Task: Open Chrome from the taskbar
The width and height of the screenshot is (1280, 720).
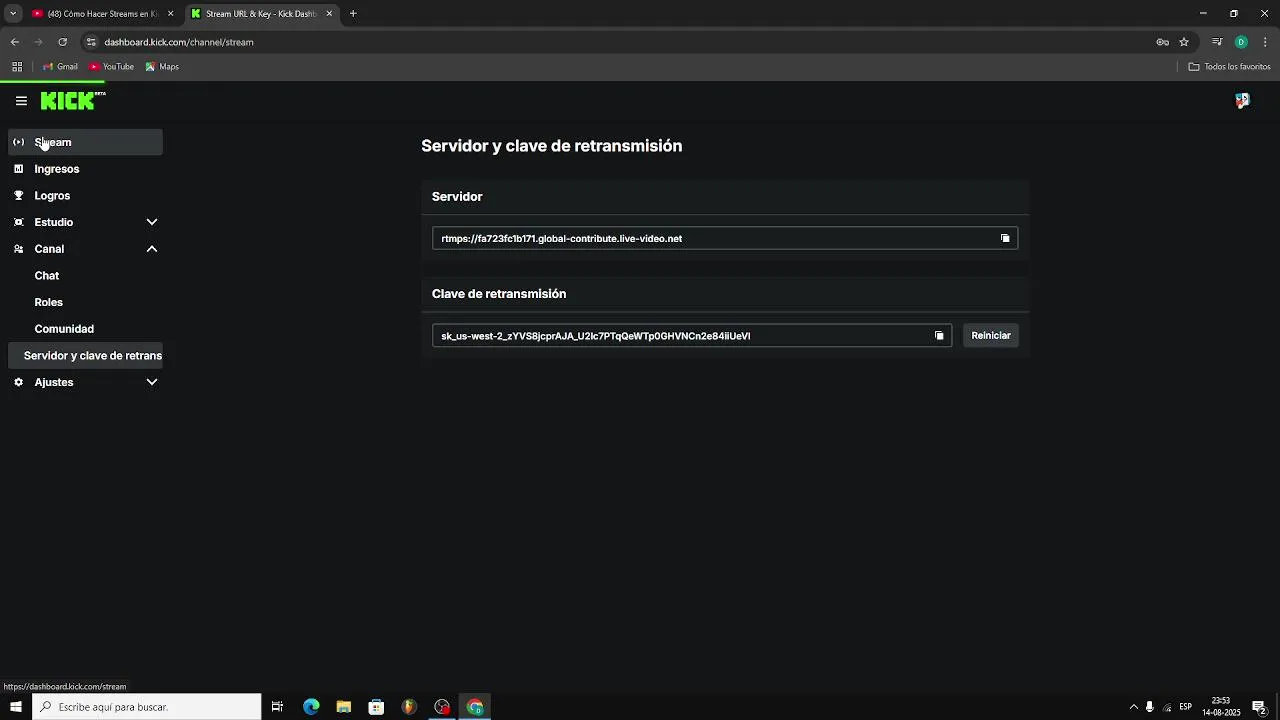Action: 475,707
